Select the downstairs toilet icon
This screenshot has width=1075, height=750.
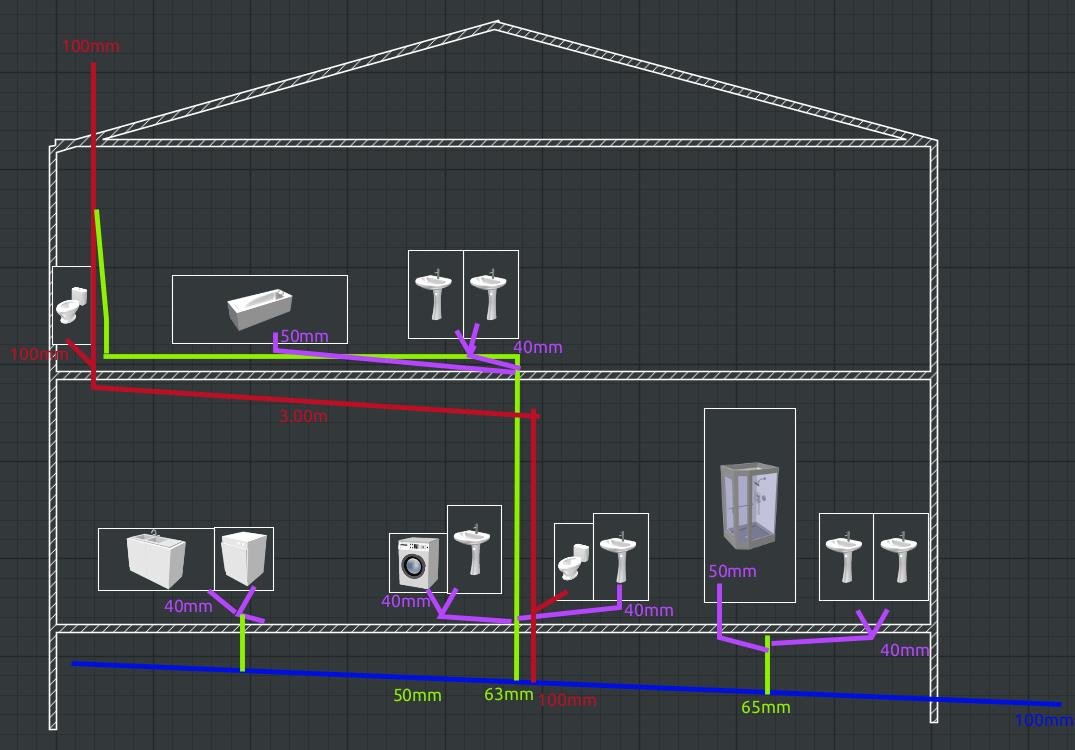tap(574, 562)
